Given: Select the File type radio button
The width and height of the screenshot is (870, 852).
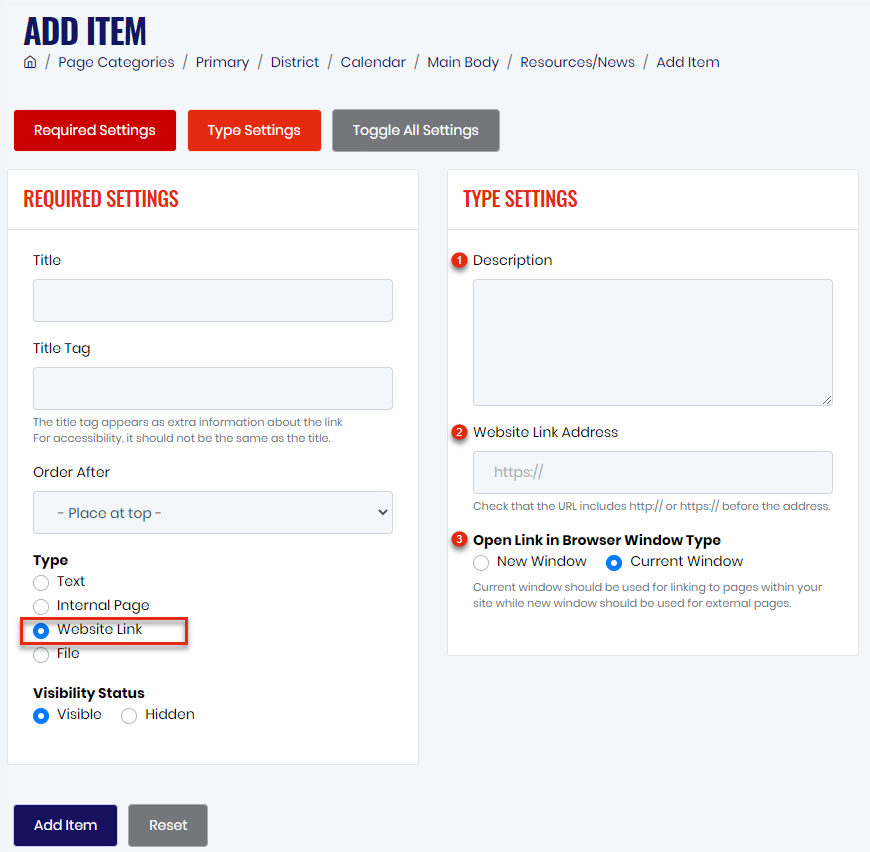Looking at the screenshot, I should coord(41,655).
